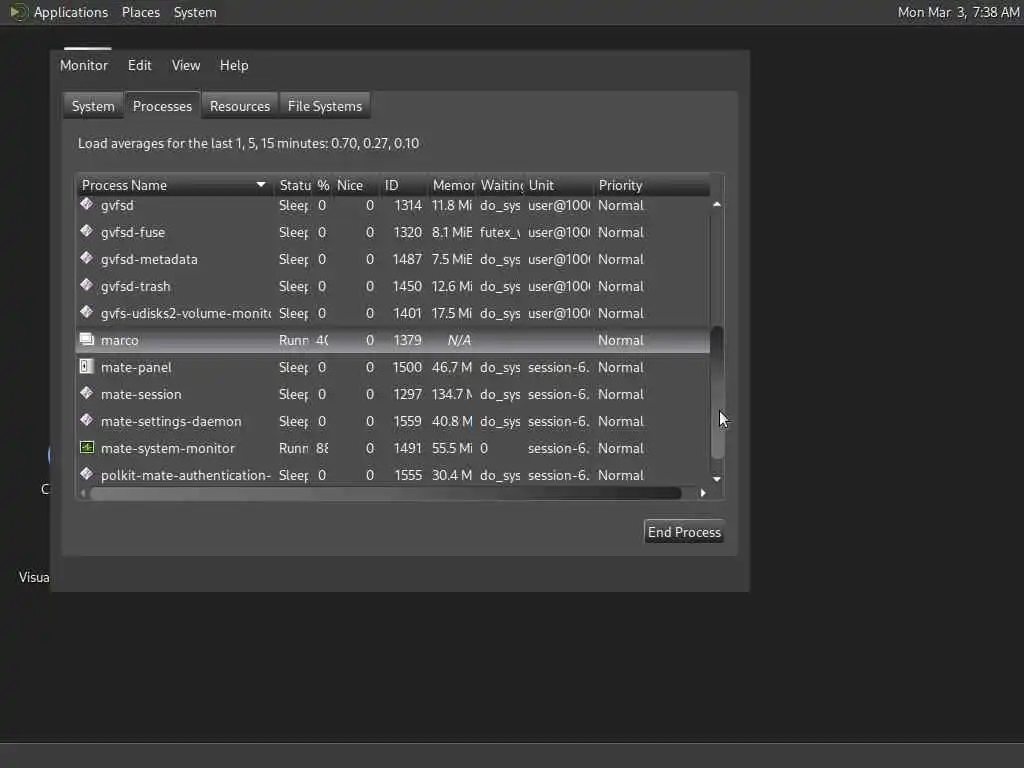1024x768 pixels.
Task: Click the vertical scrollbar down arrow
Action: (716, 479)
